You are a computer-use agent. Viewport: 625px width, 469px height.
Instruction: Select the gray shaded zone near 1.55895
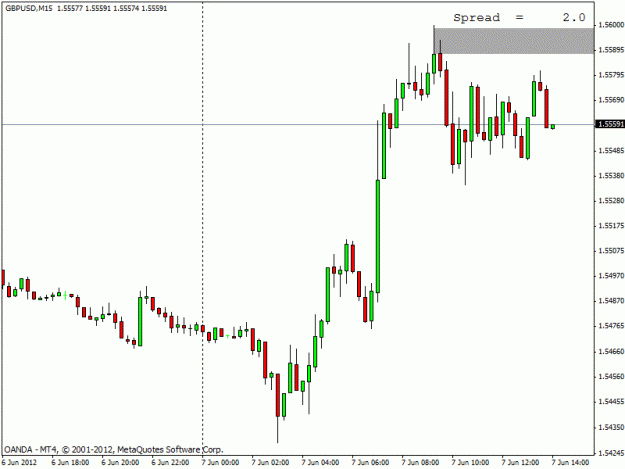pyautogui.click(x=514, y=41)
